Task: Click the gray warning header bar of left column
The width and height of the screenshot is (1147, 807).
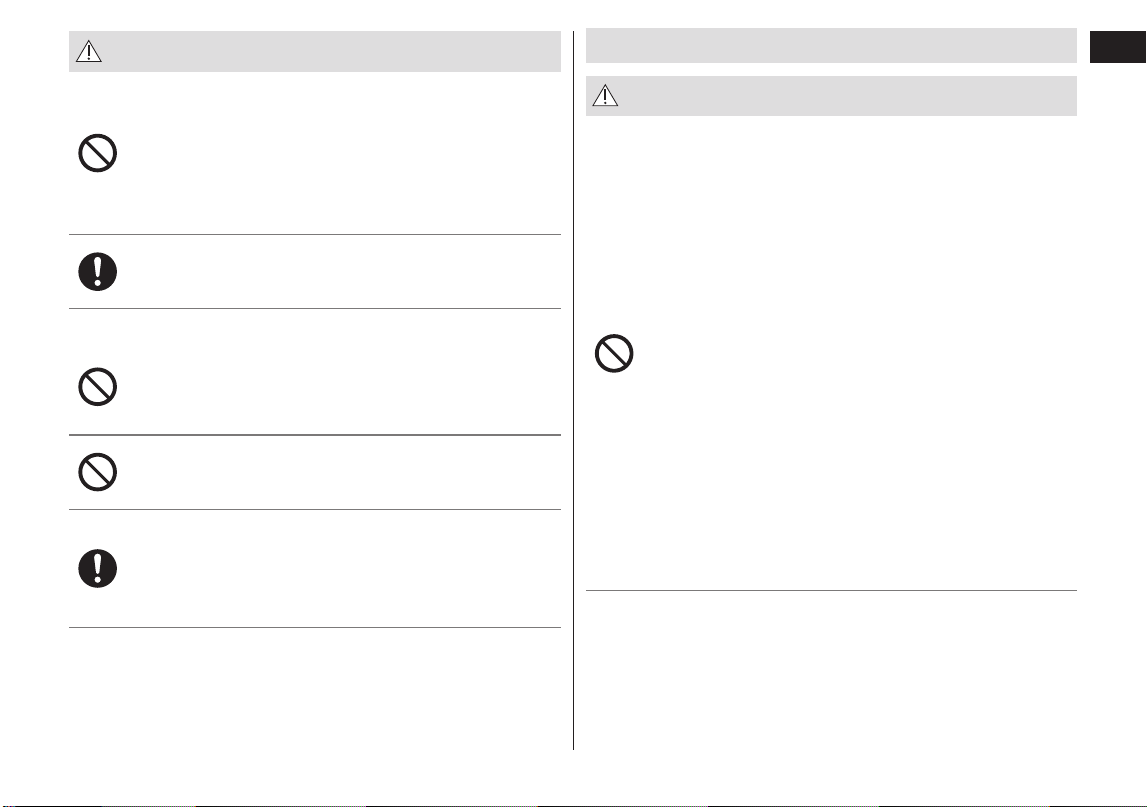Action: tap(315, 51)
